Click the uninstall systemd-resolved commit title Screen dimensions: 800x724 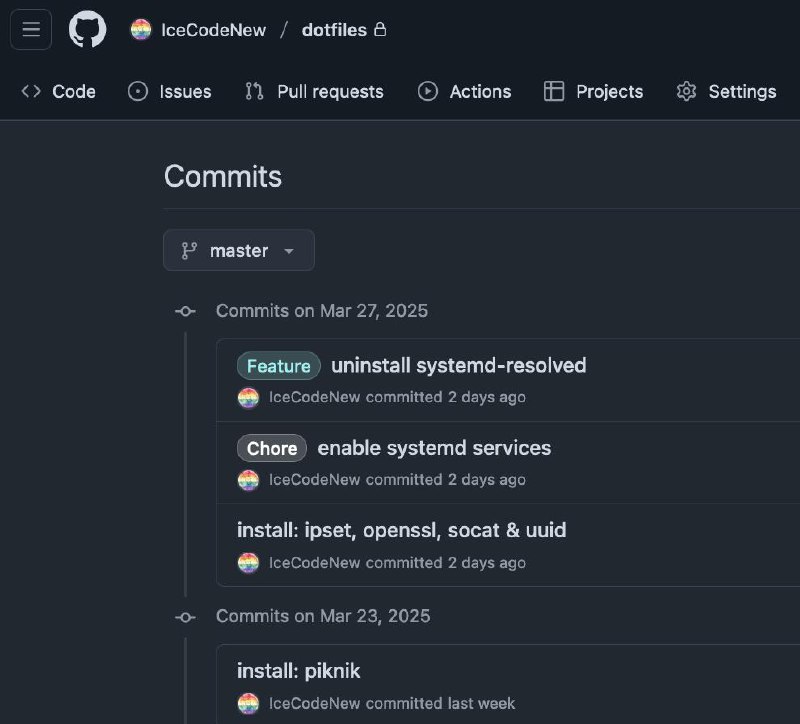point(460,365)
